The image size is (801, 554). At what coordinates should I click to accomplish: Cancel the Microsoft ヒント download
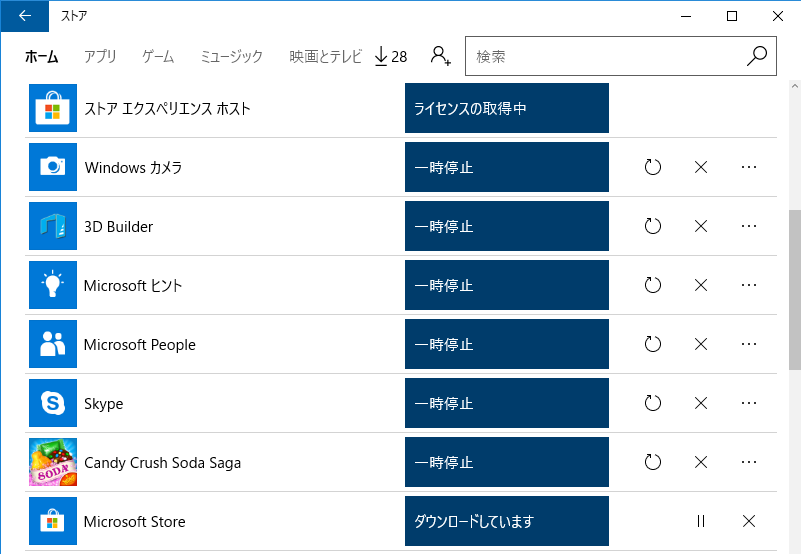[x=701, y=285]
